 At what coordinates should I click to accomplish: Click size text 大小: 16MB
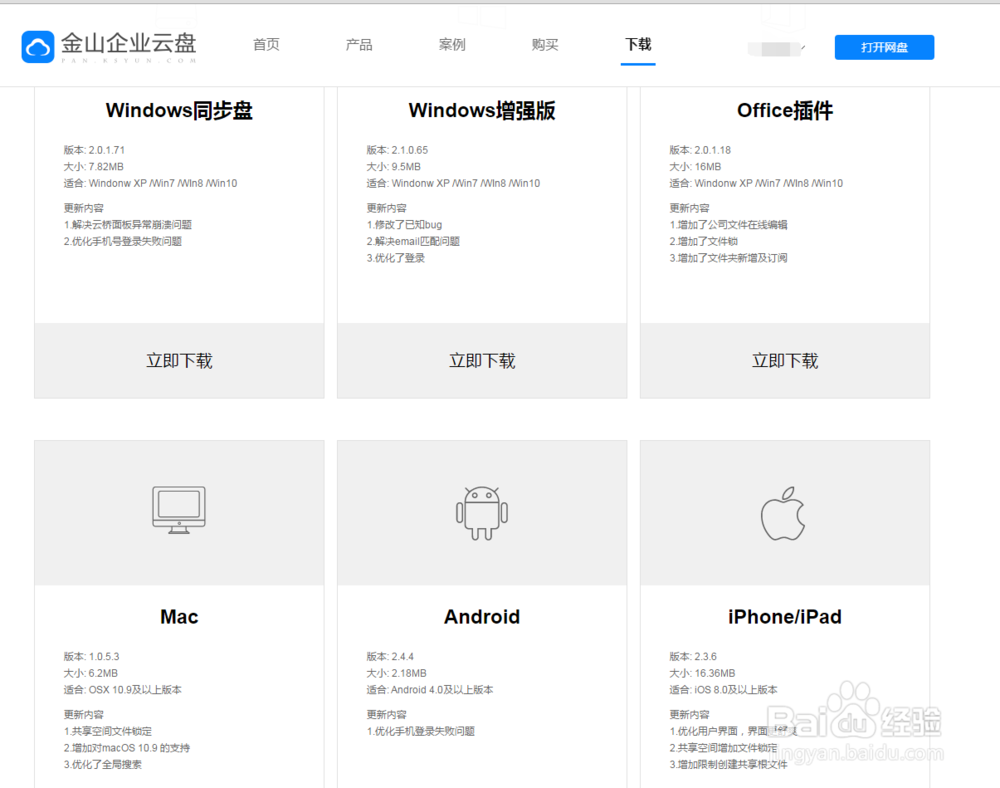tap(695, 166)
